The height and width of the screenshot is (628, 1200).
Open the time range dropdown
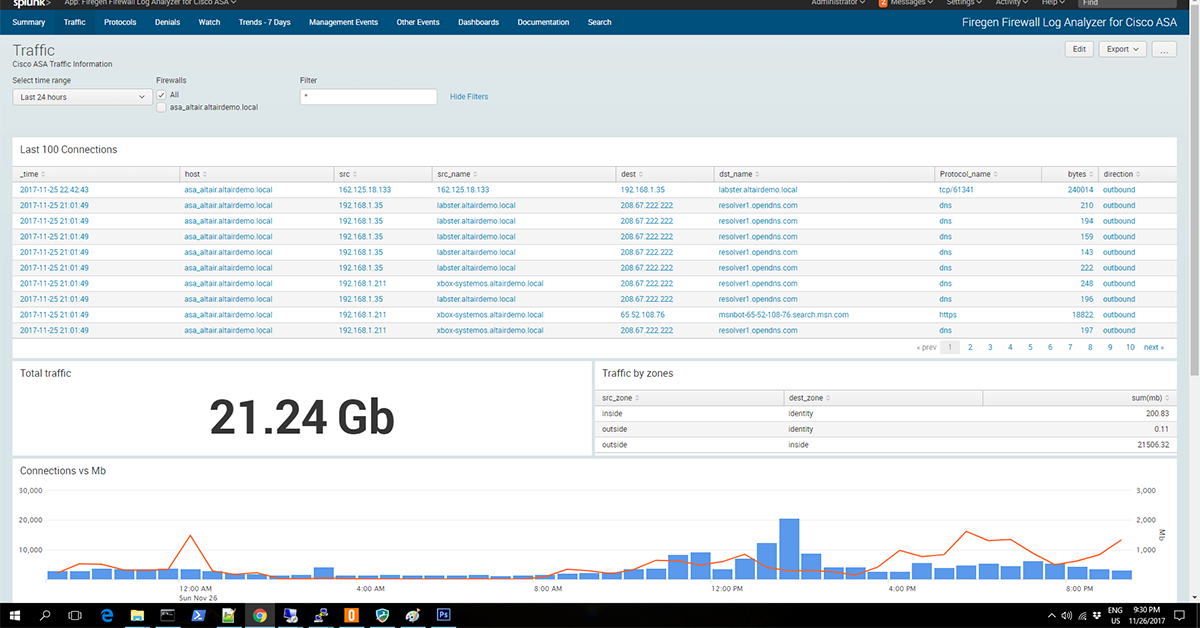point(82,97)
